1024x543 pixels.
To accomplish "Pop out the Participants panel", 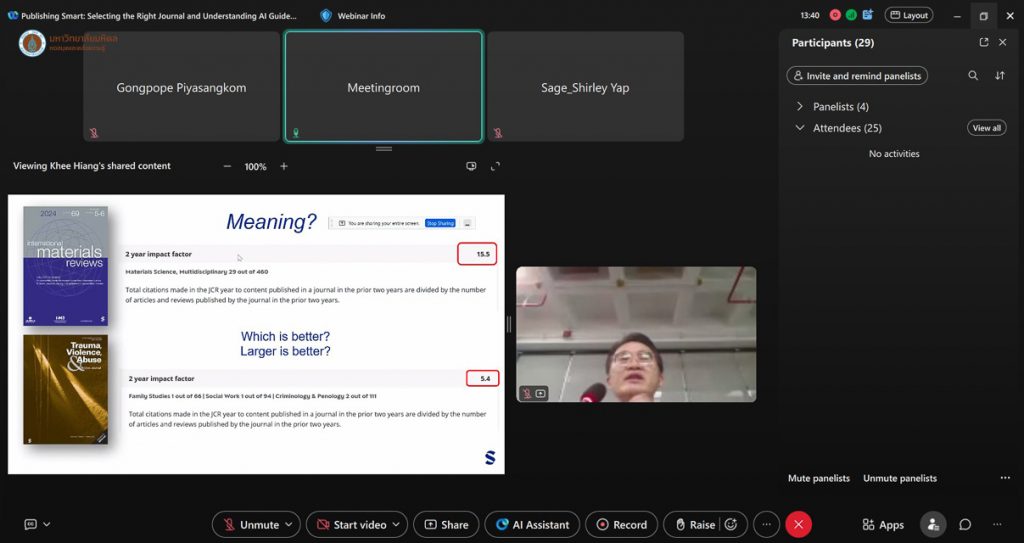I will tap(984, 43).
